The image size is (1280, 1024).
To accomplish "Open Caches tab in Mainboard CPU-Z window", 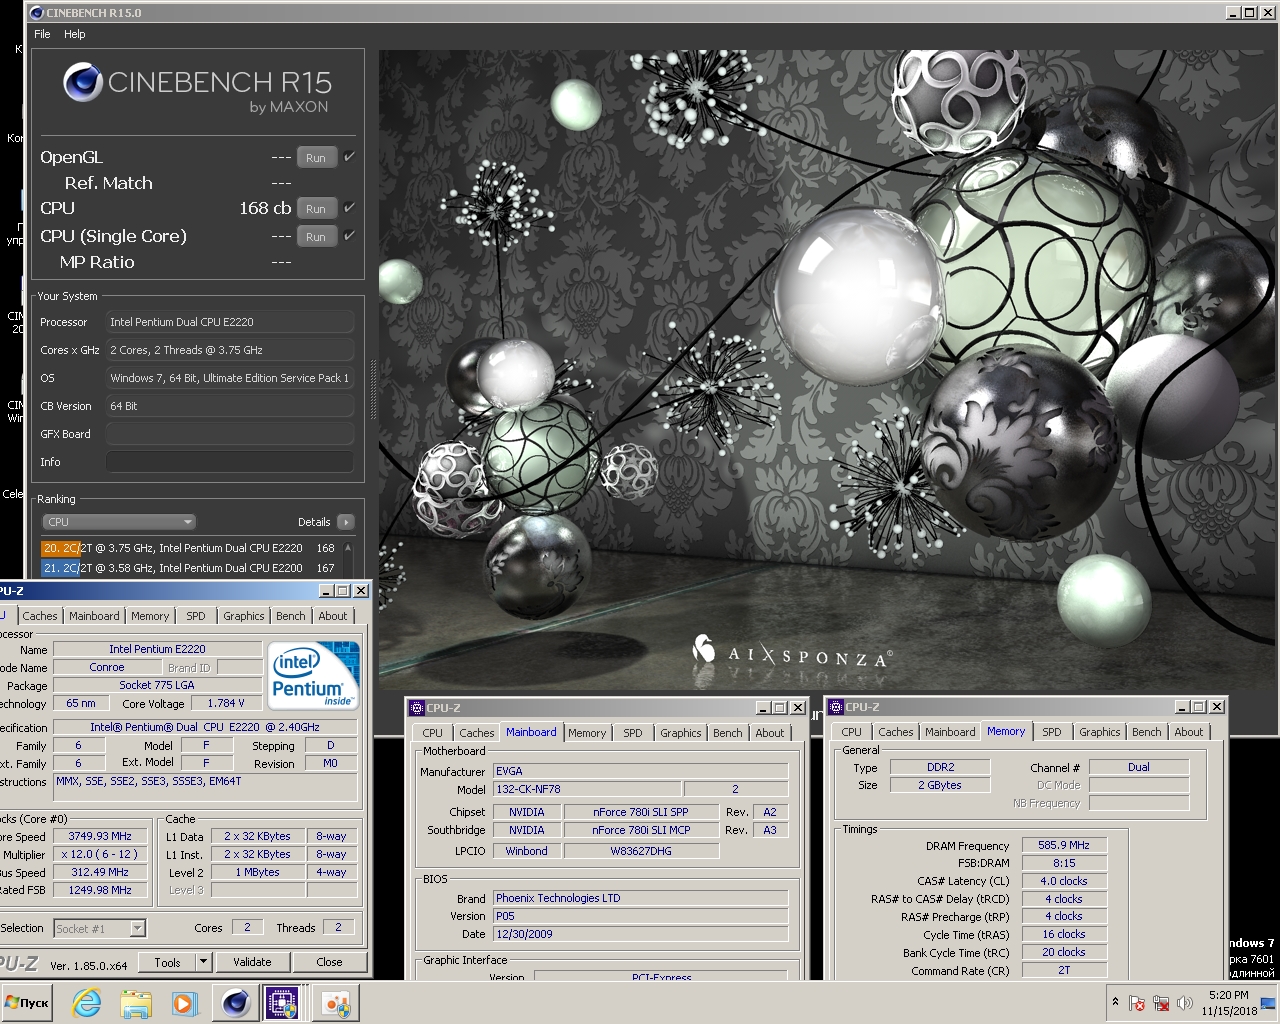I will [x=477, y=733].
